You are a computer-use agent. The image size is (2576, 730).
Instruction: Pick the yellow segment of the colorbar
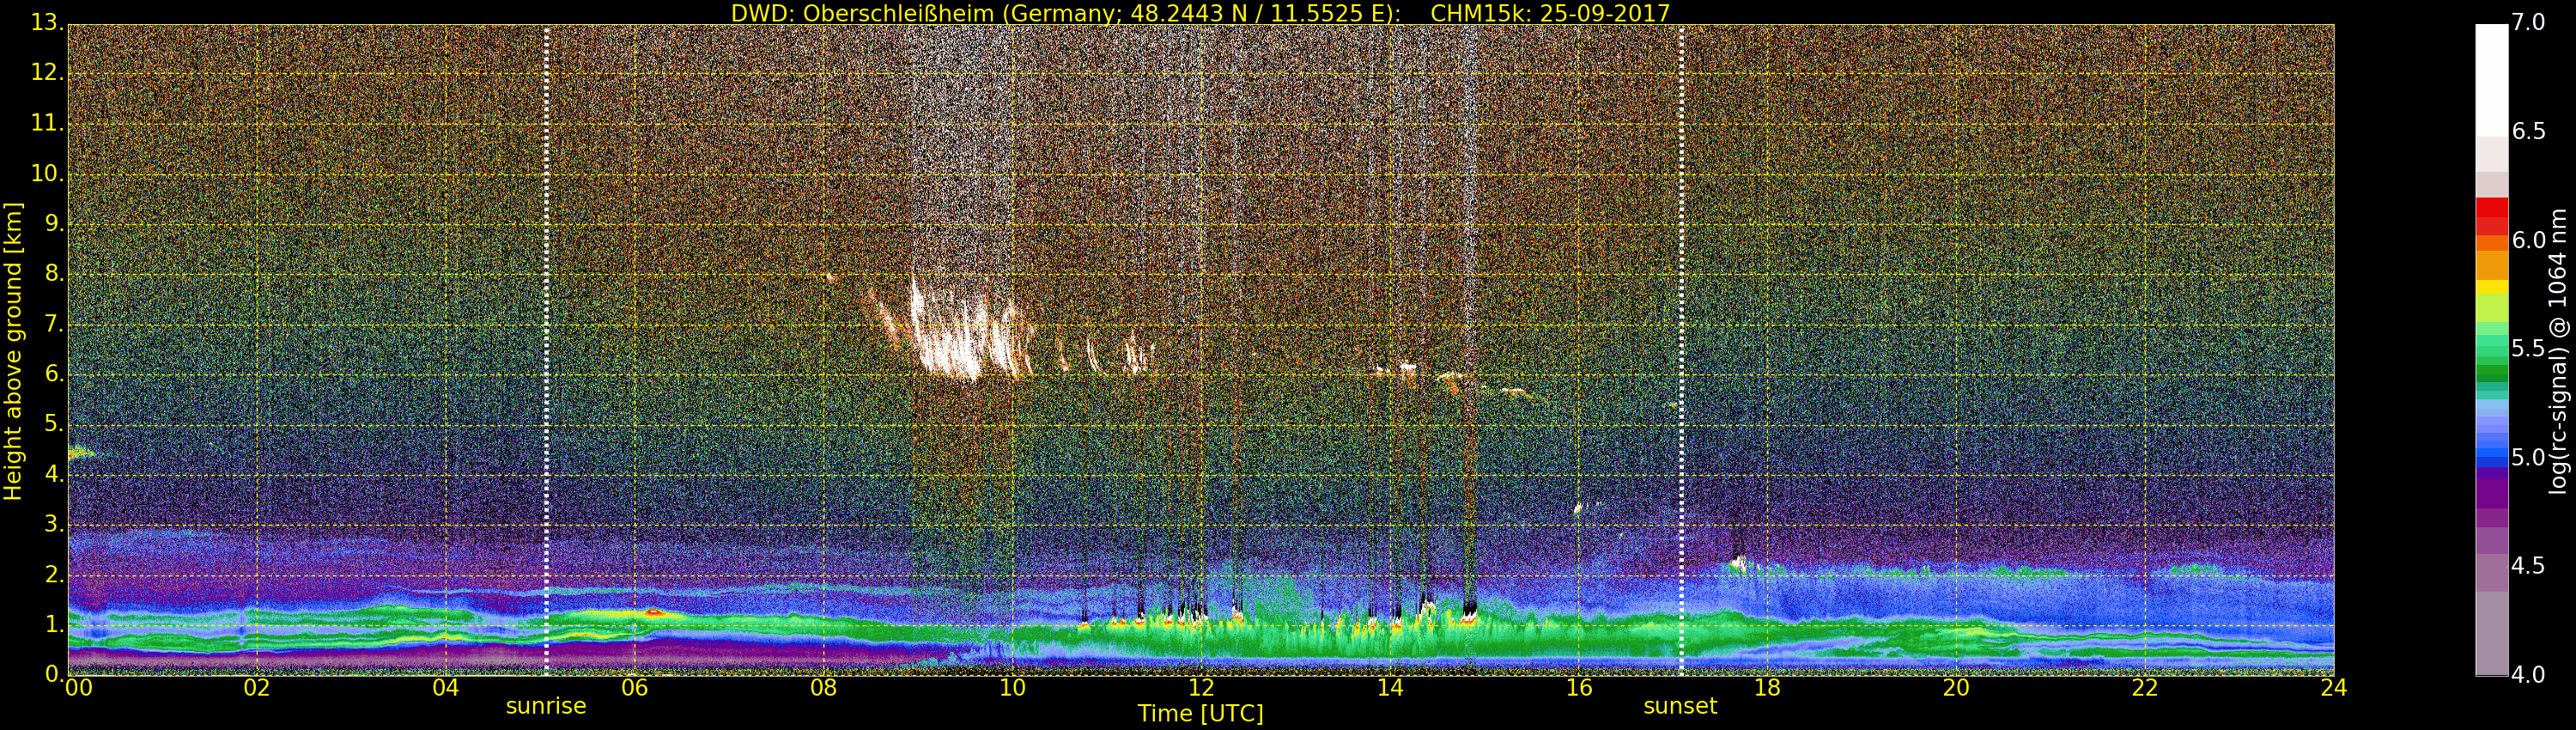click(2491, 287)
